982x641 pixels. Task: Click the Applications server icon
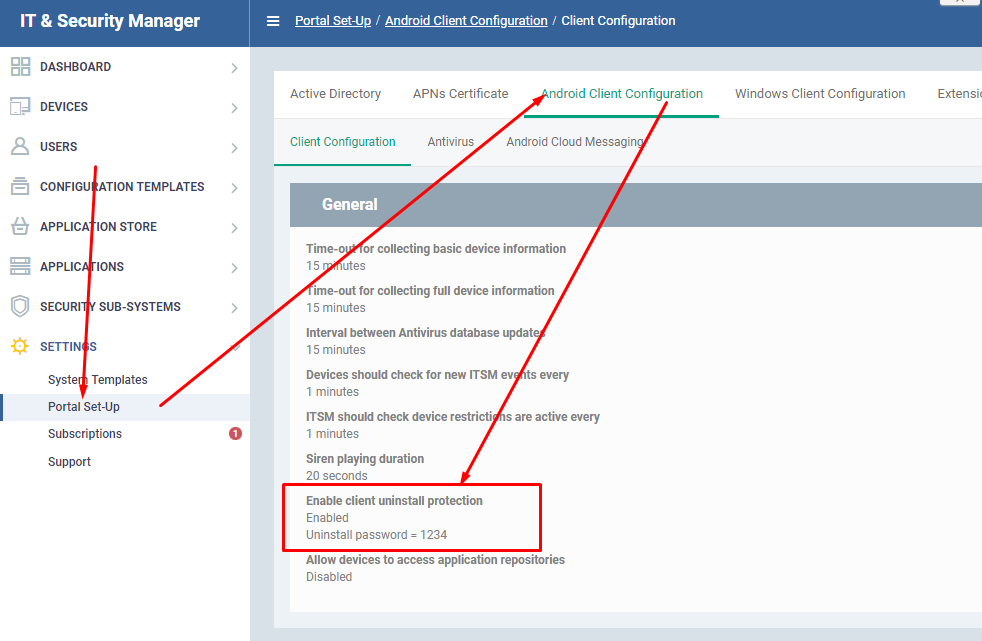(x=20, y=266)
